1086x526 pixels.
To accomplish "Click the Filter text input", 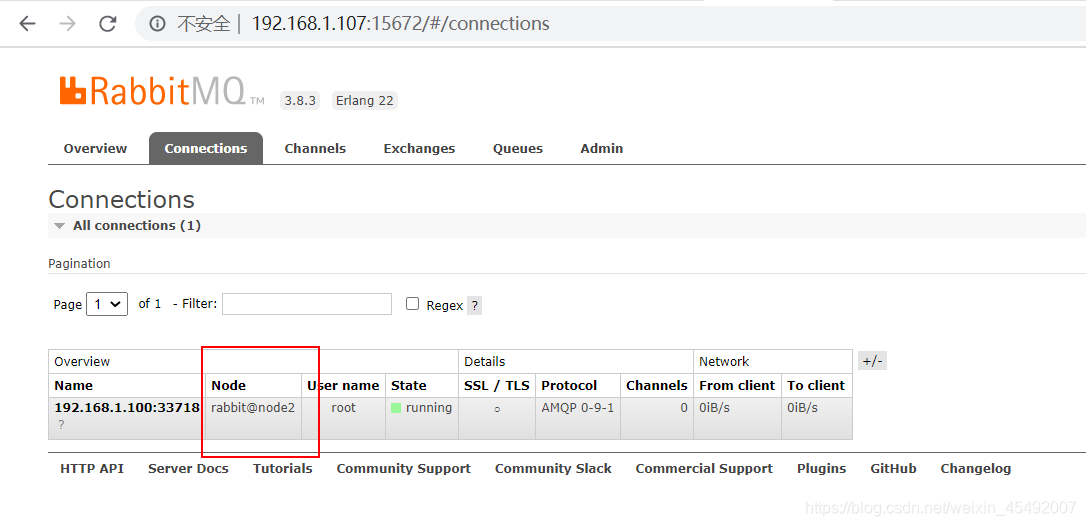I will (x=307, y=304).
